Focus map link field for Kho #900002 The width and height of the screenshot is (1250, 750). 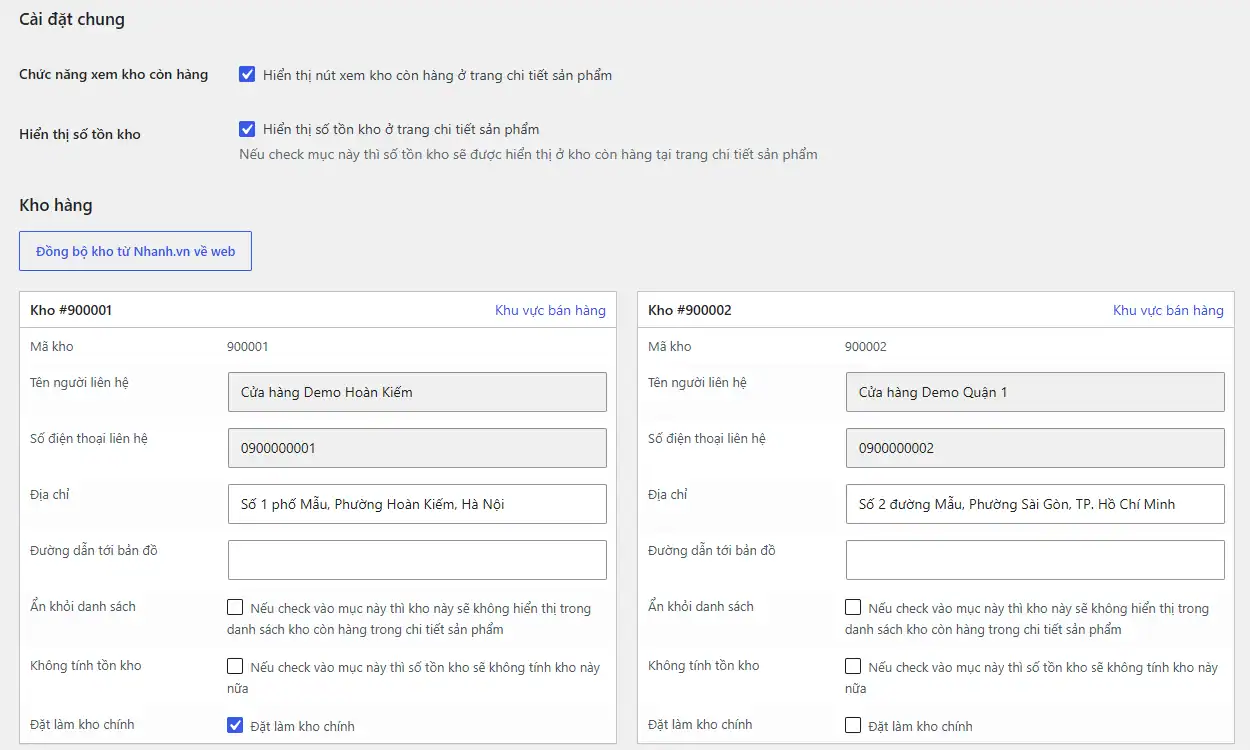[1035, 560]
